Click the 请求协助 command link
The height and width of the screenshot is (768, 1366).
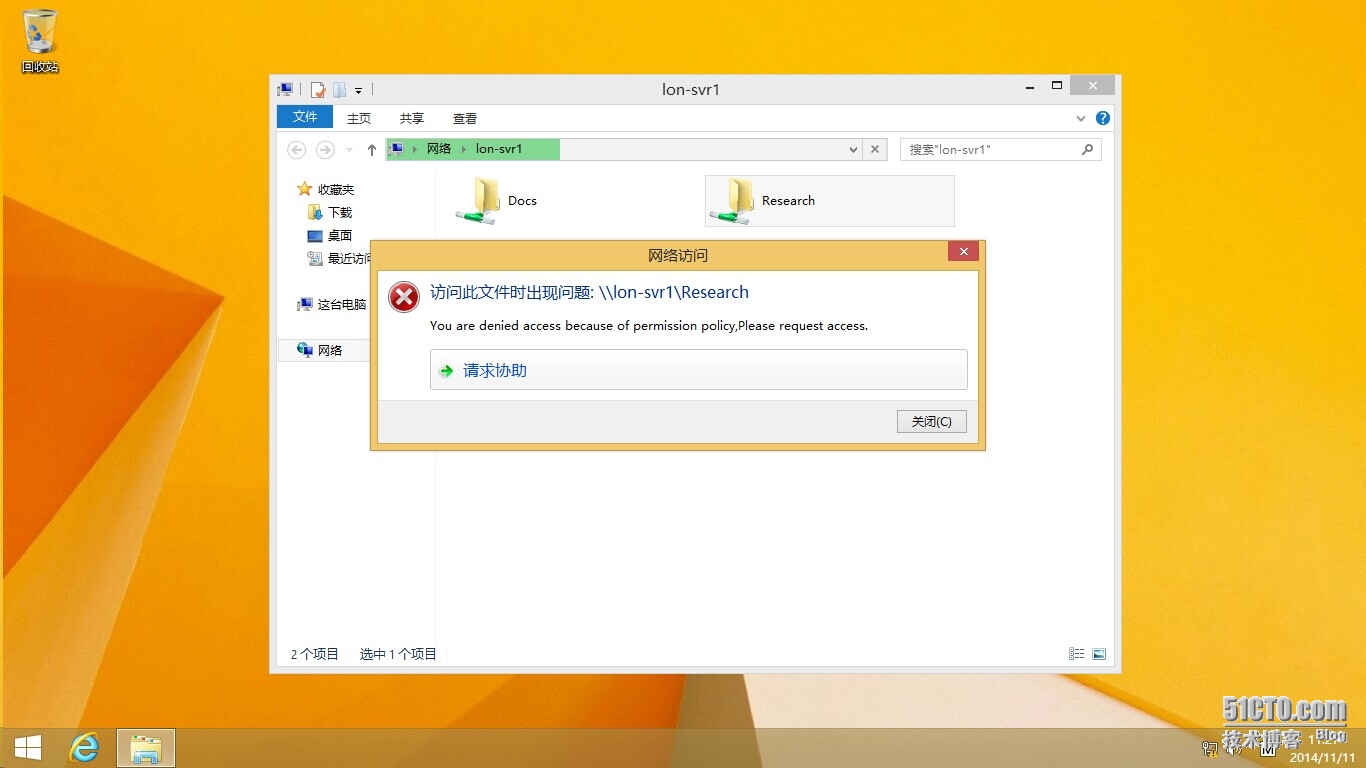698,370
